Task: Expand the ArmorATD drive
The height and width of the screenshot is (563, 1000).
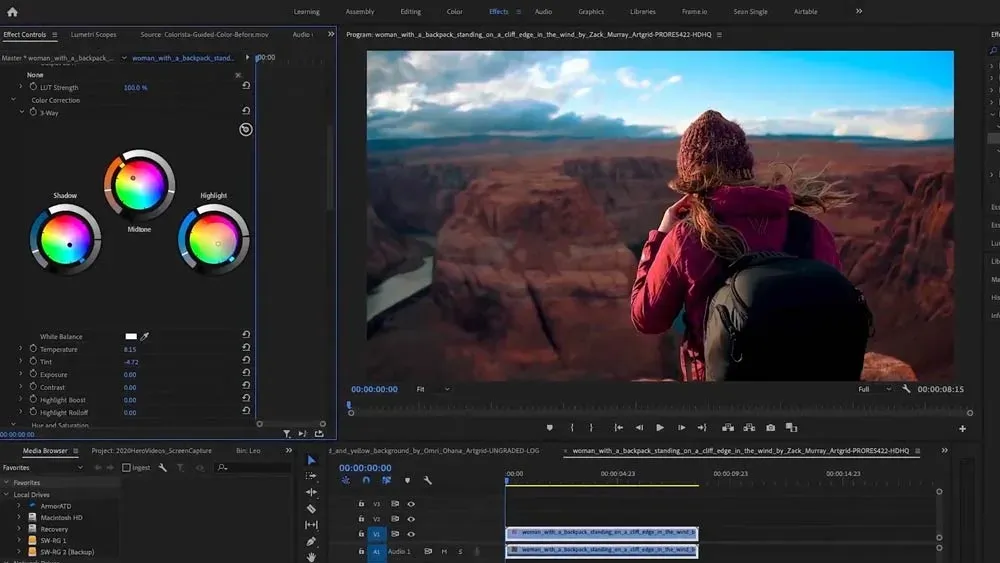Action: 18,506
